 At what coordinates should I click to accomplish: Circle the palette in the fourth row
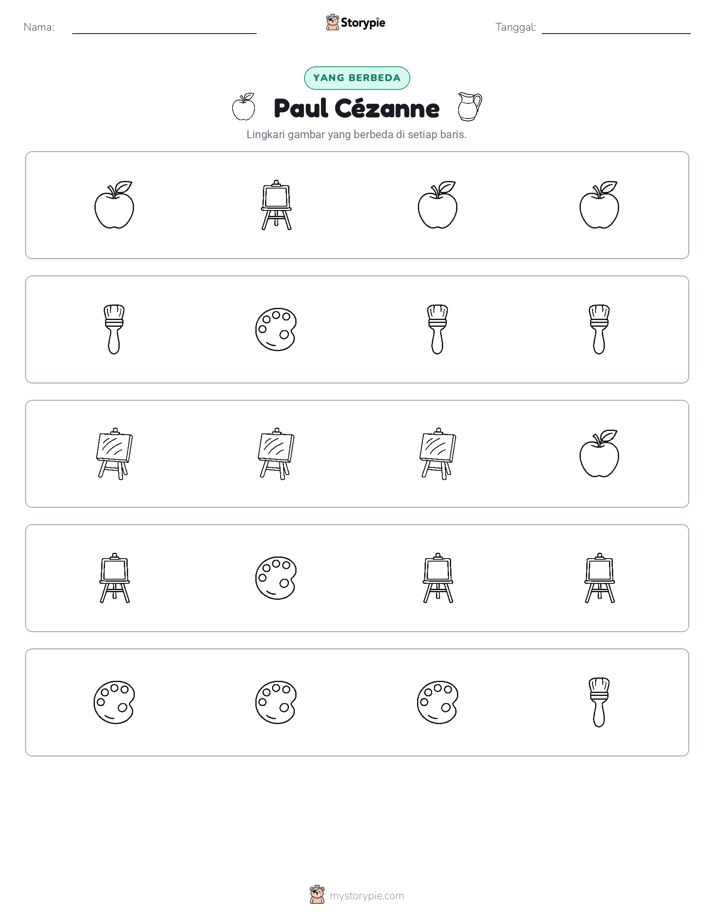(276, 578)
